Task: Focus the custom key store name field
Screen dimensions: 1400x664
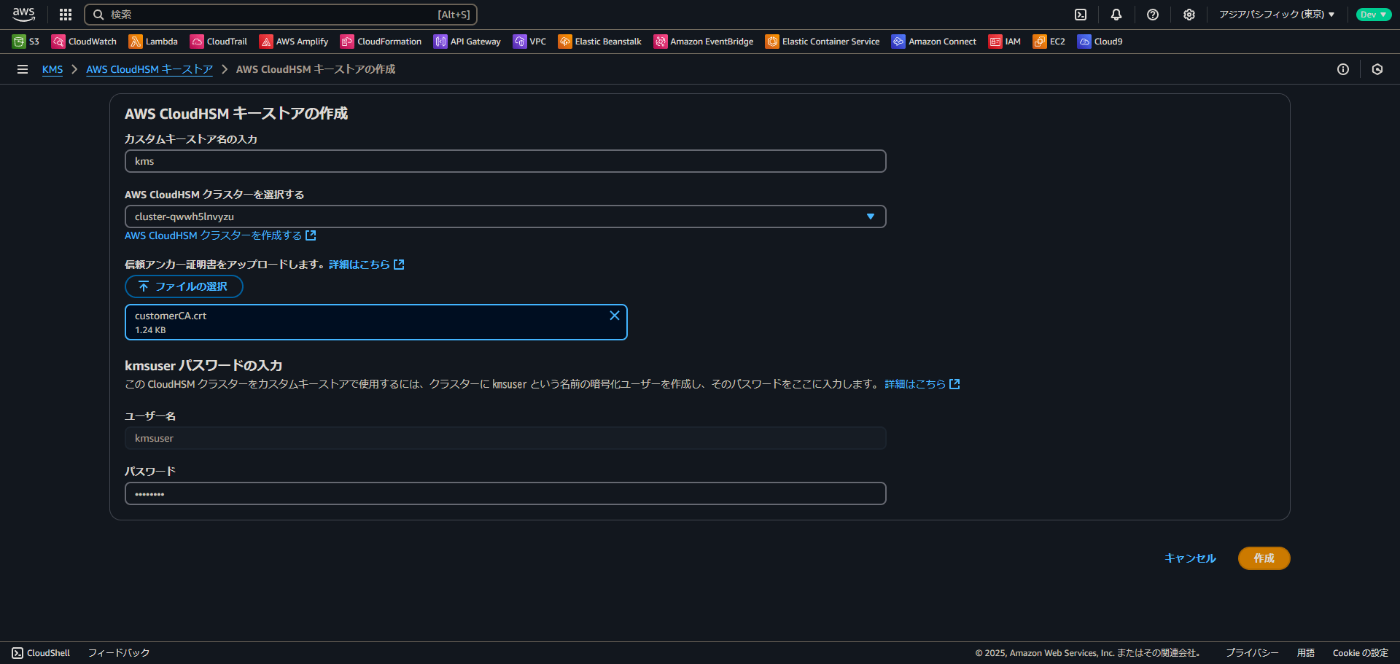Action: coord(505,161)
